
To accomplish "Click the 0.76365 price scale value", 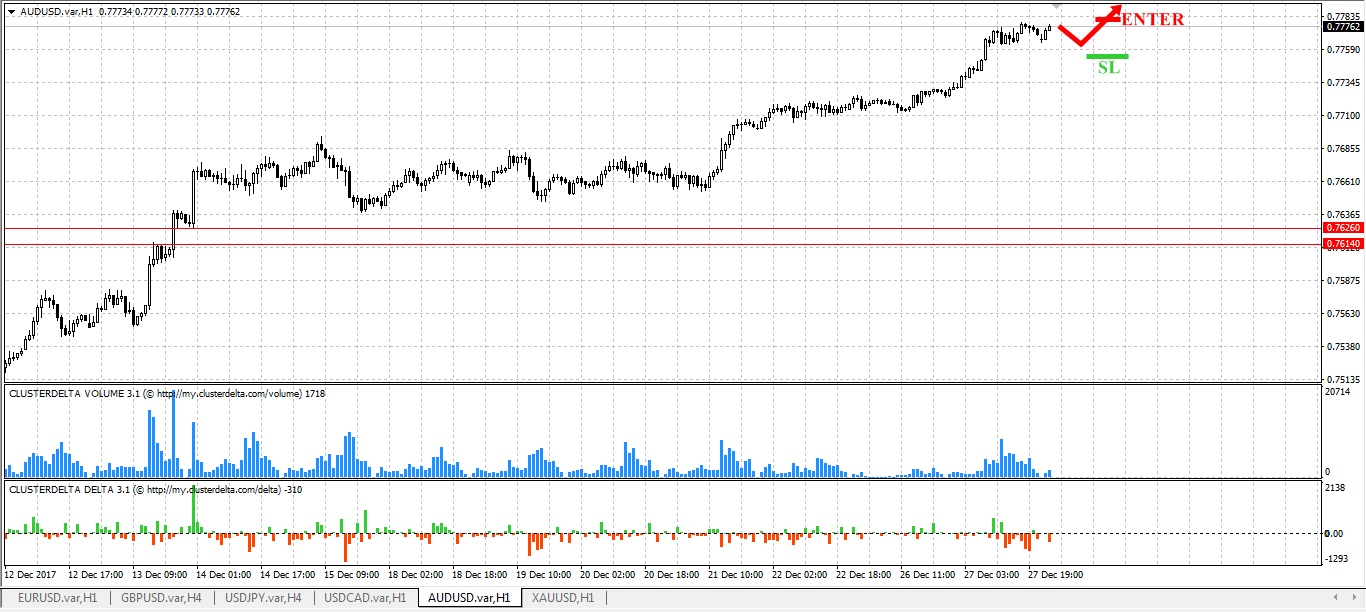I will [1343, 215].
